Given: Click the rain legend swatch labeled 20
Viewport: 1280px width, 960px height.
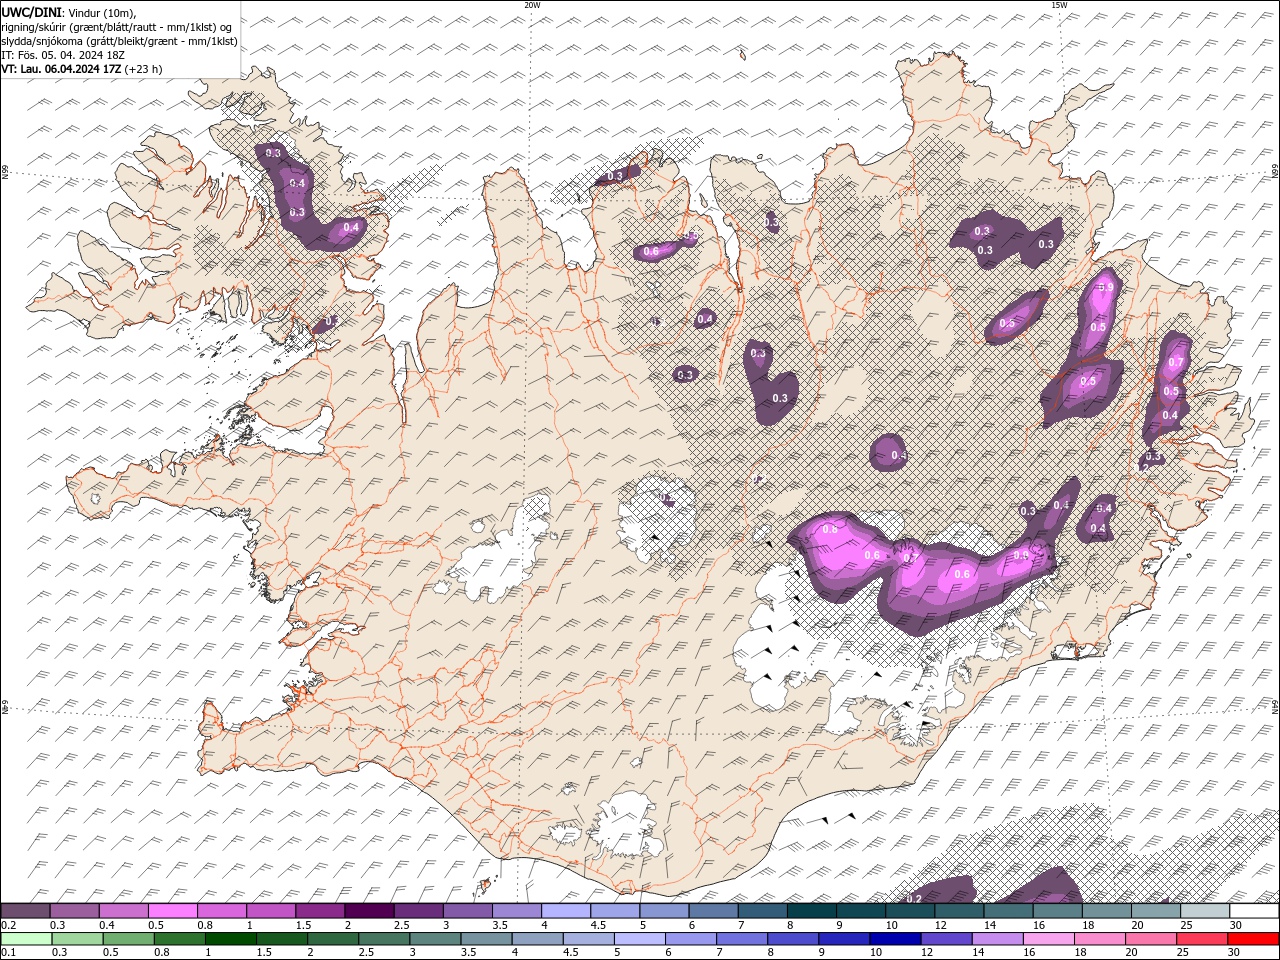Looking at the screenshot, I should point(1152,939).
